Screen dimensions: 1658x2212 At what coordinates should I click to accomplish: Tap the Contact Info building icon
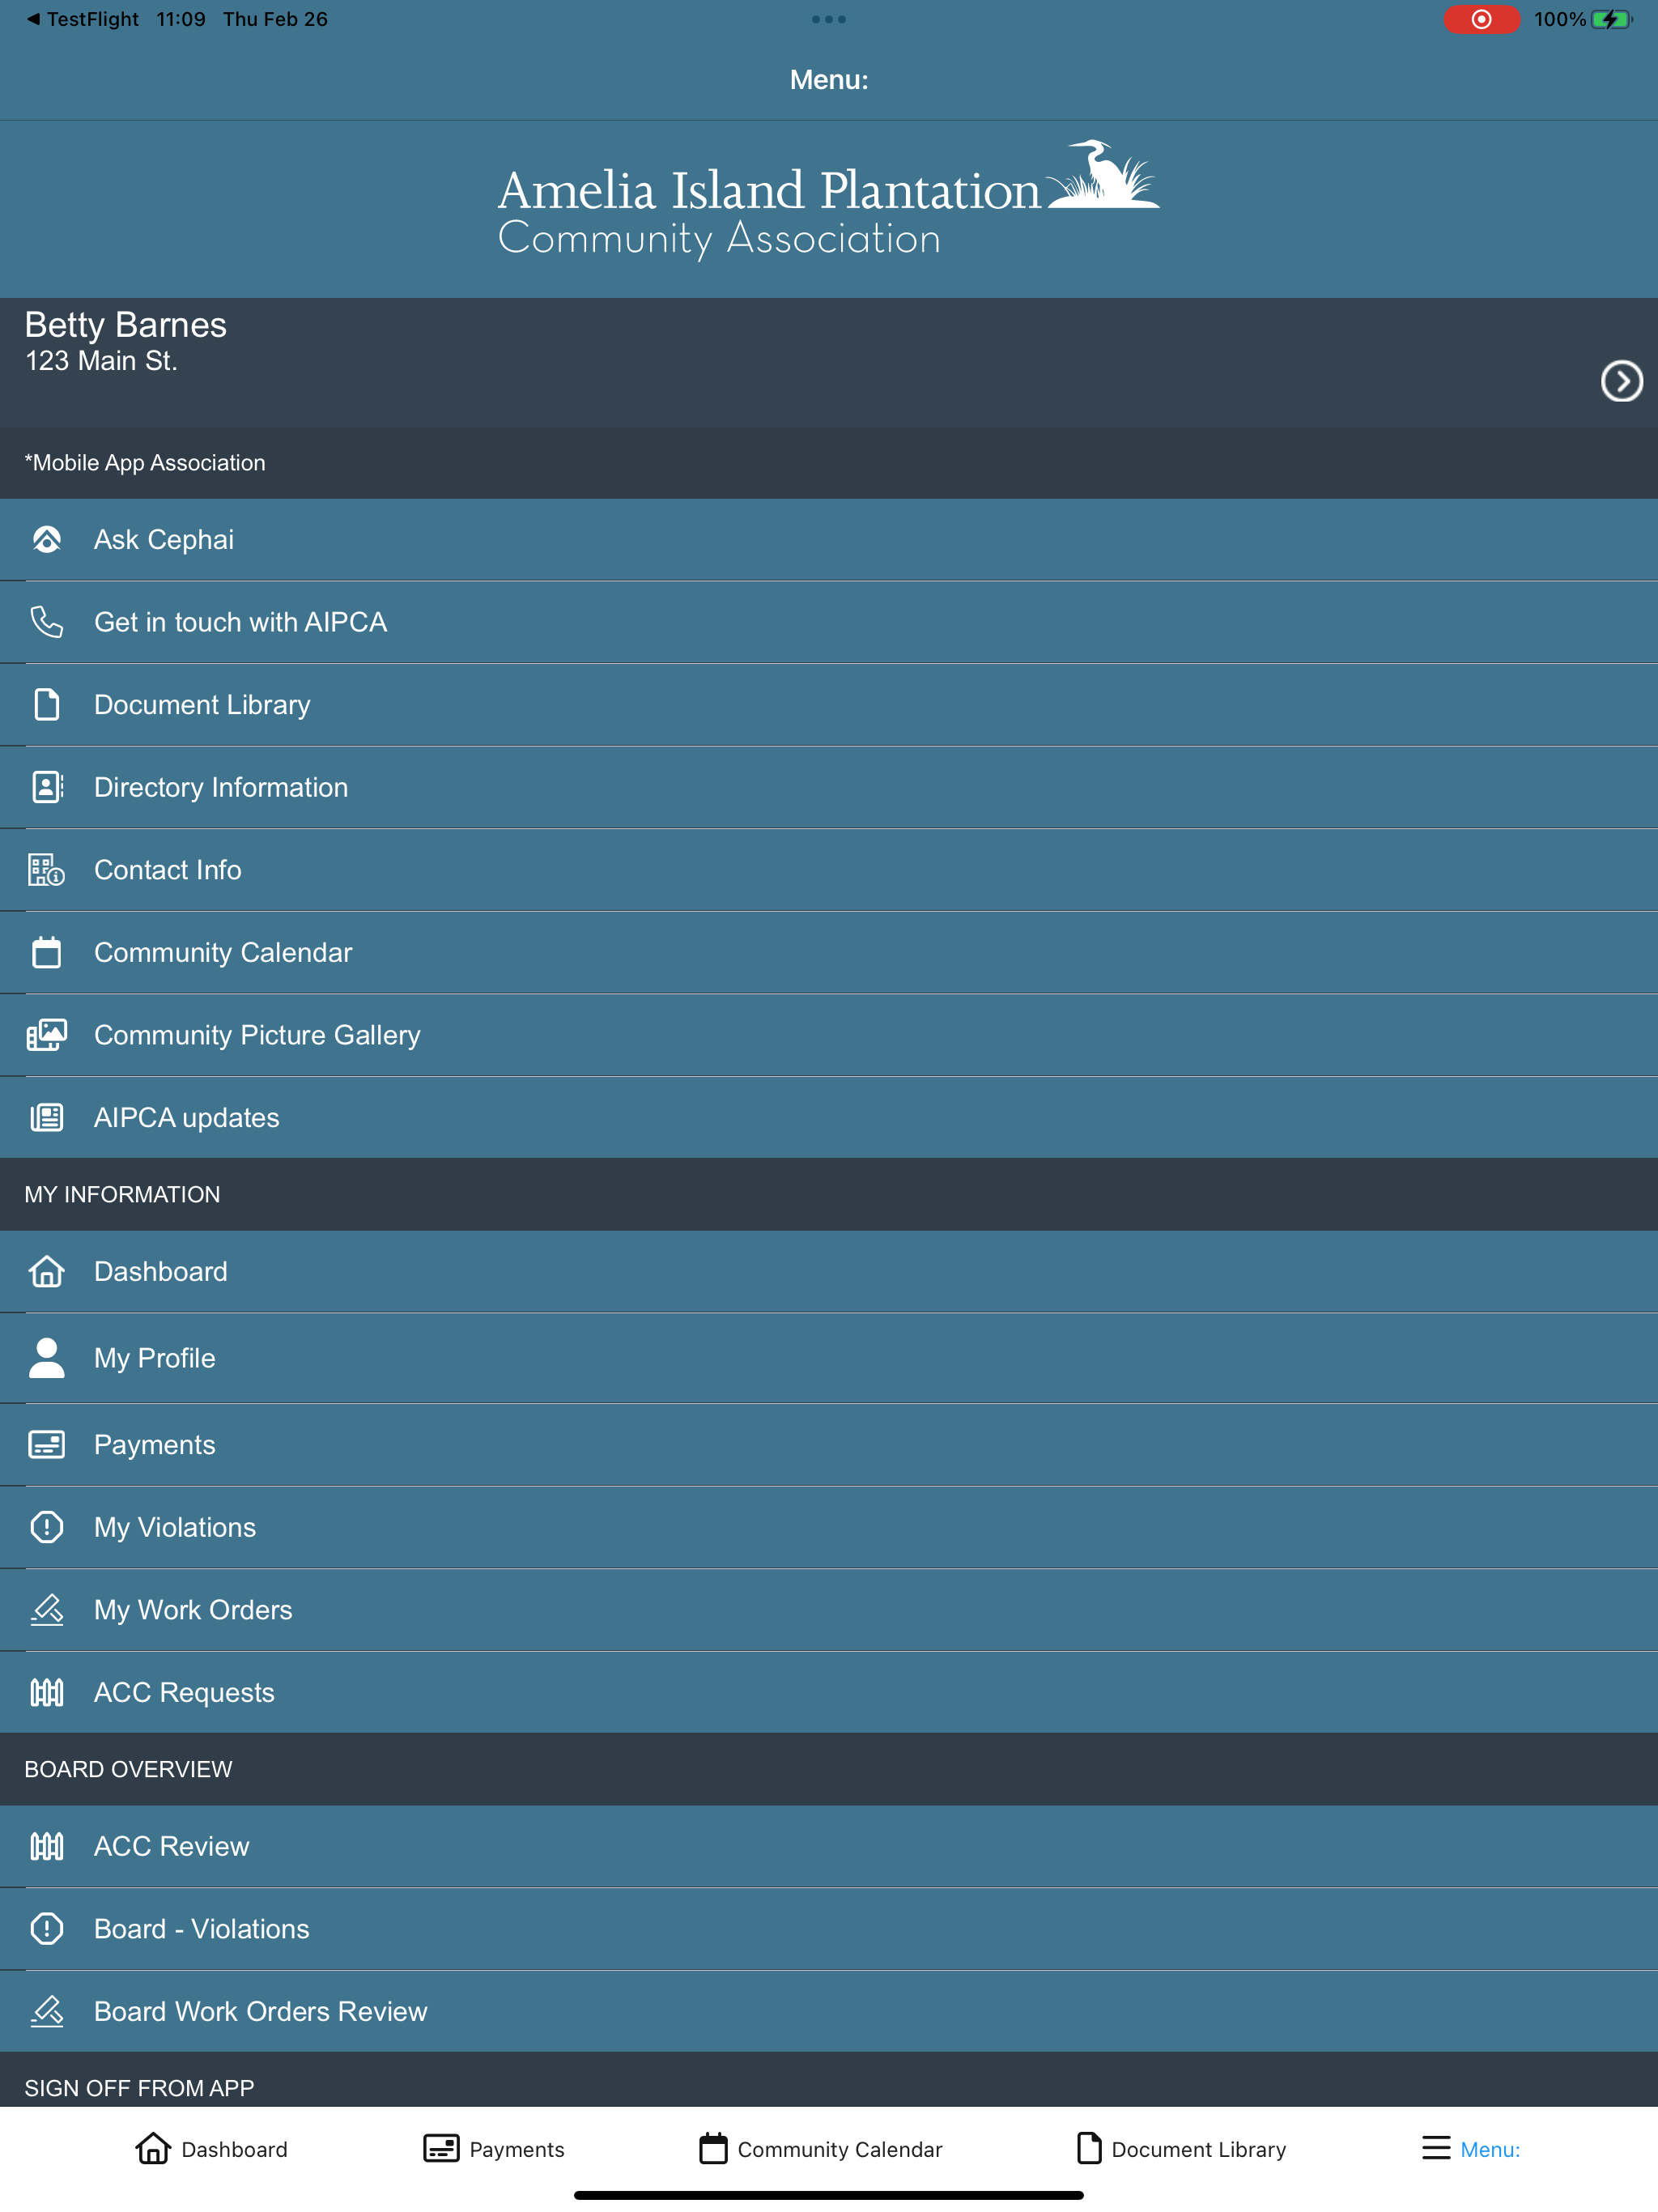tap(47, 870)
